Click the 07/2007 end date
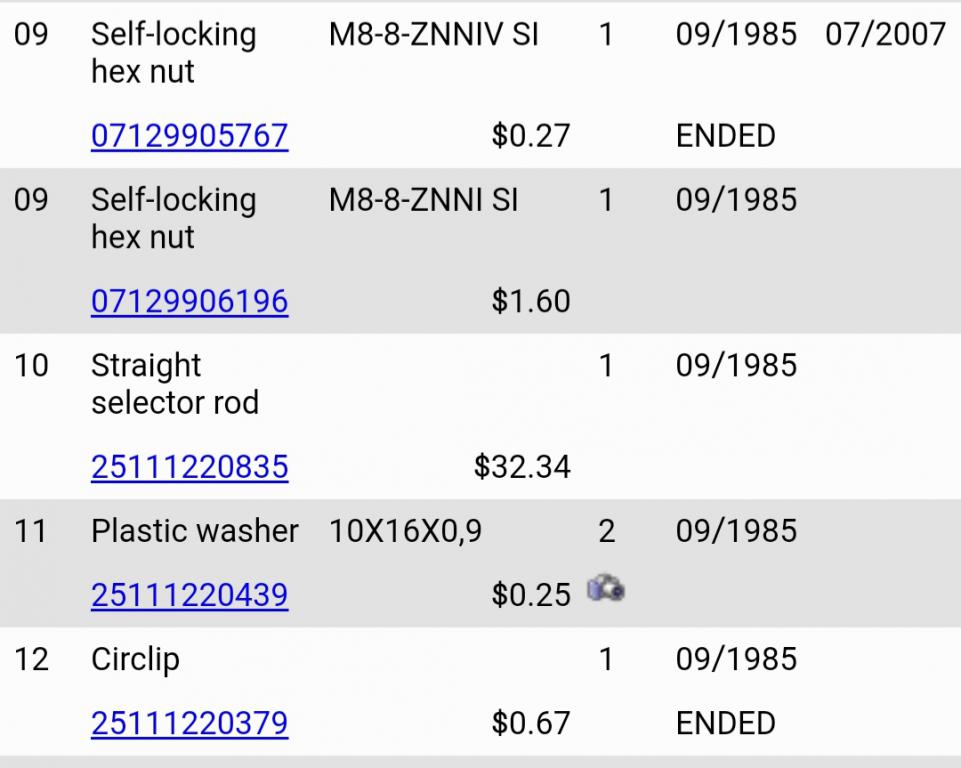 tap(885, 35)
